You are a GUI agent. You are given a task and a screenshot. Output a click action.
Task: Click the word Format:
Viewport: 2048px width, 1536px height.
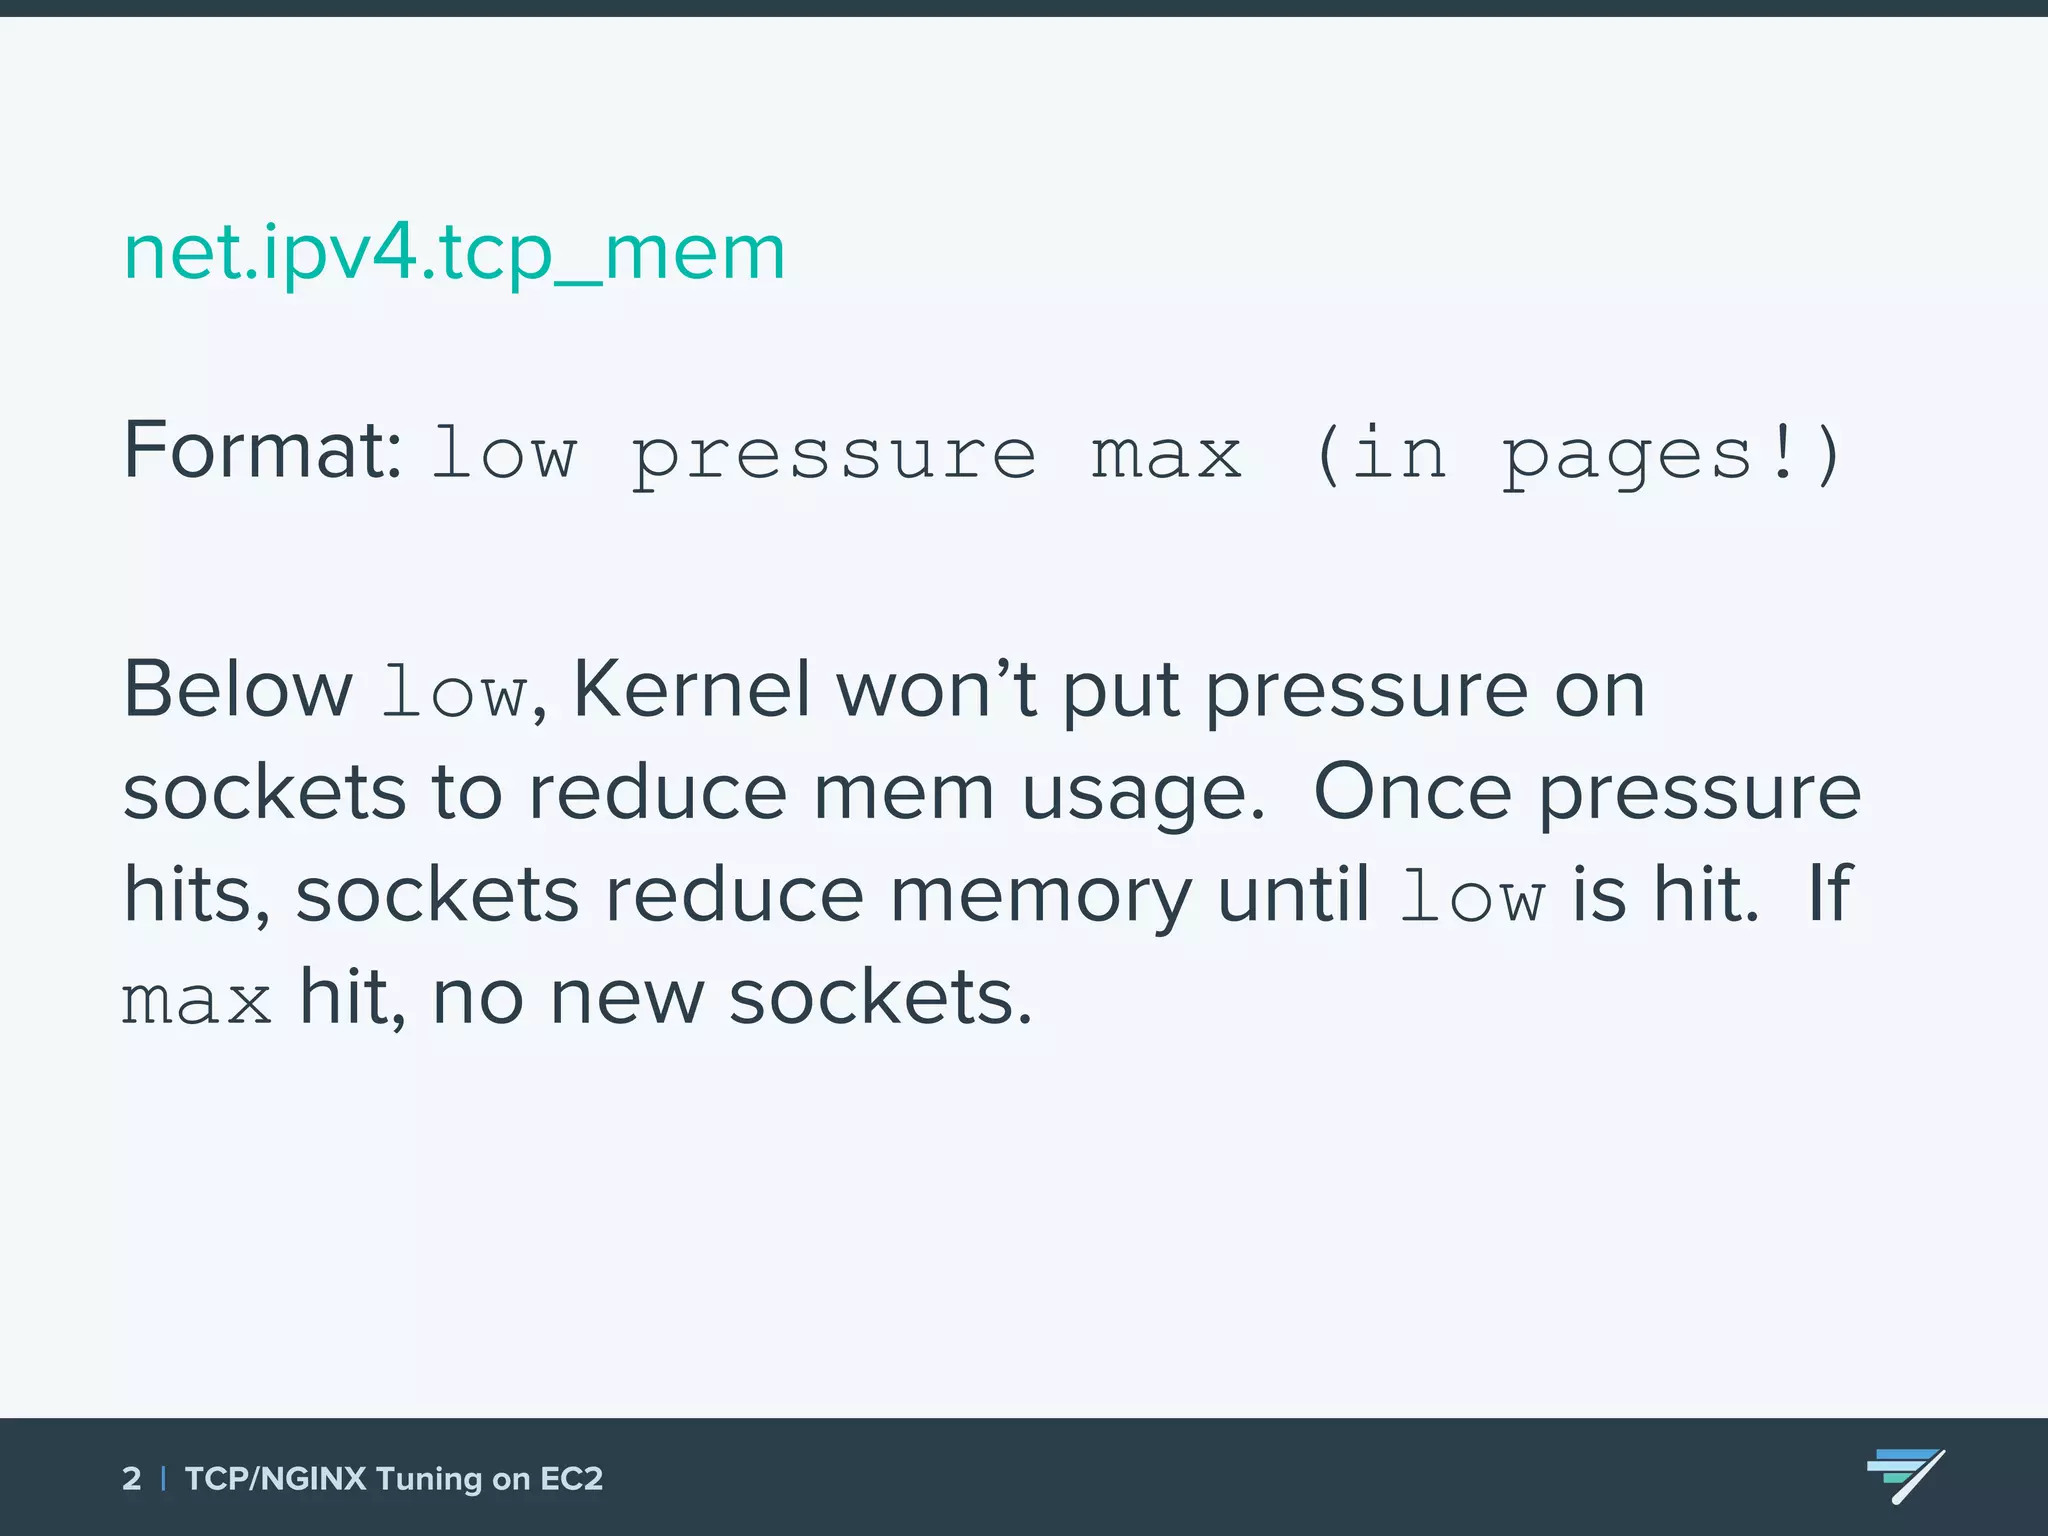[x=263, y=451]
